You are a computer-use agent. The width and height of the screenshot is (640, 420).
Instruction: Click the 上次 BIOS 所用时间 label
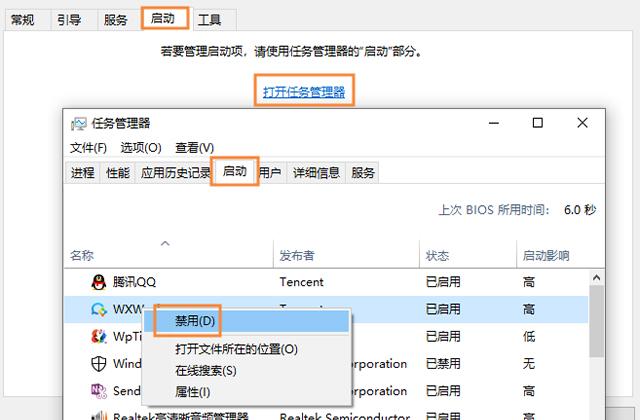[x=494, y=210]
